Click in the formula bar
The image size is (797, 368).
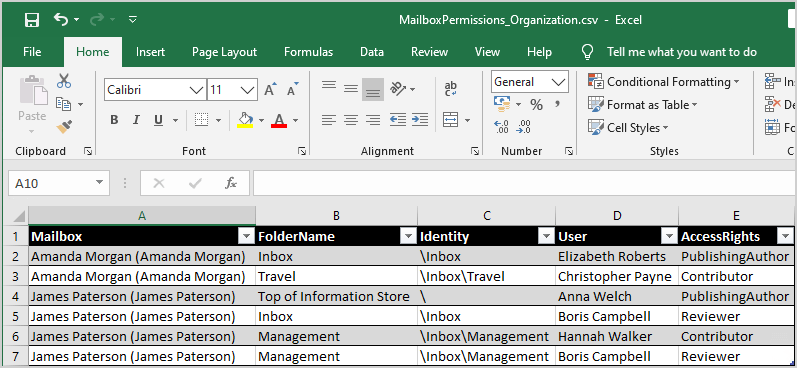[x=524, y=183]
